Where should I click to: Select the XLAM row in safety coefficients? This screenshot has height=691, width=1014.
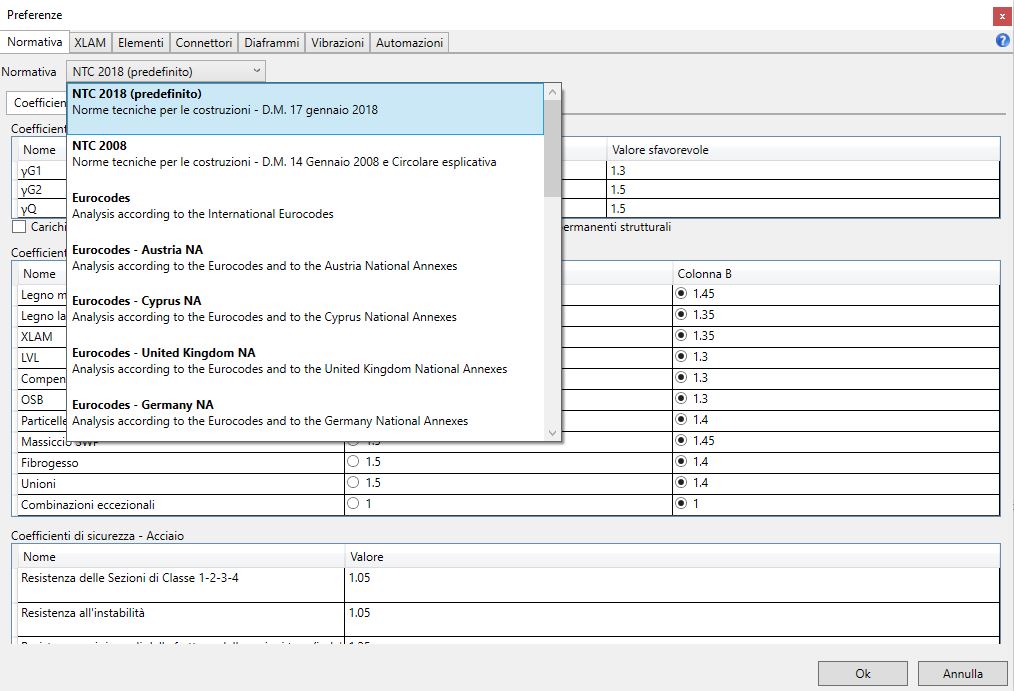37,337
